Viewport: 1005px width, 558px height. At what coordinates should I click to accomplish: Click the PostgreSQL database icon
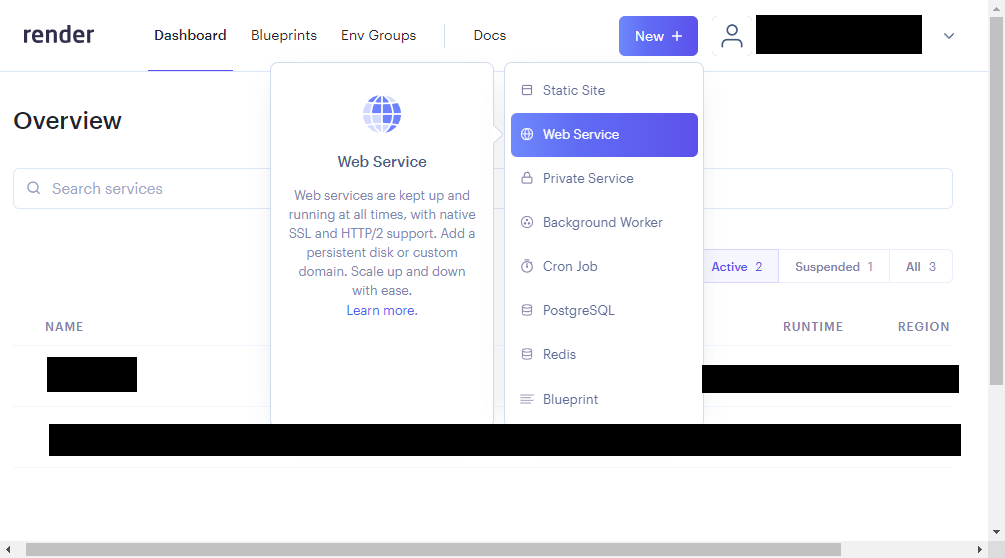527,310
